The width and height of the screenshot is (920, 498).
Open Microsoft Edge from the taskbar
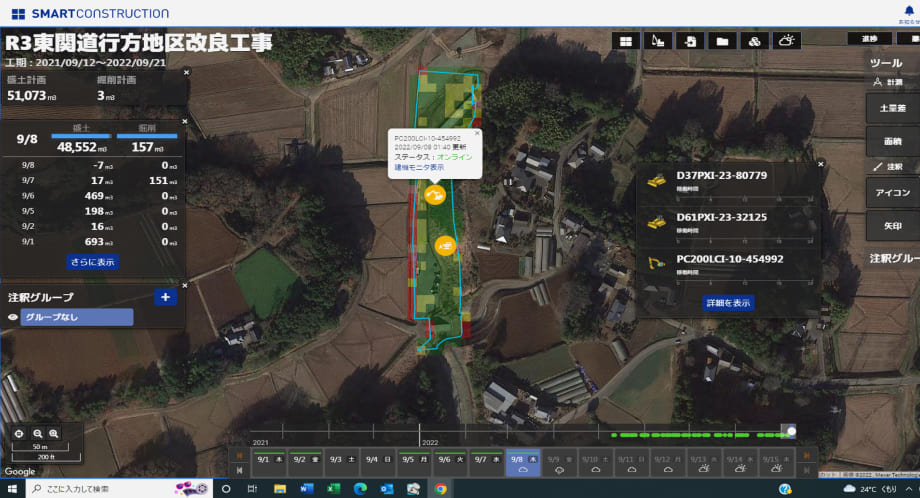tap(360, 489)
